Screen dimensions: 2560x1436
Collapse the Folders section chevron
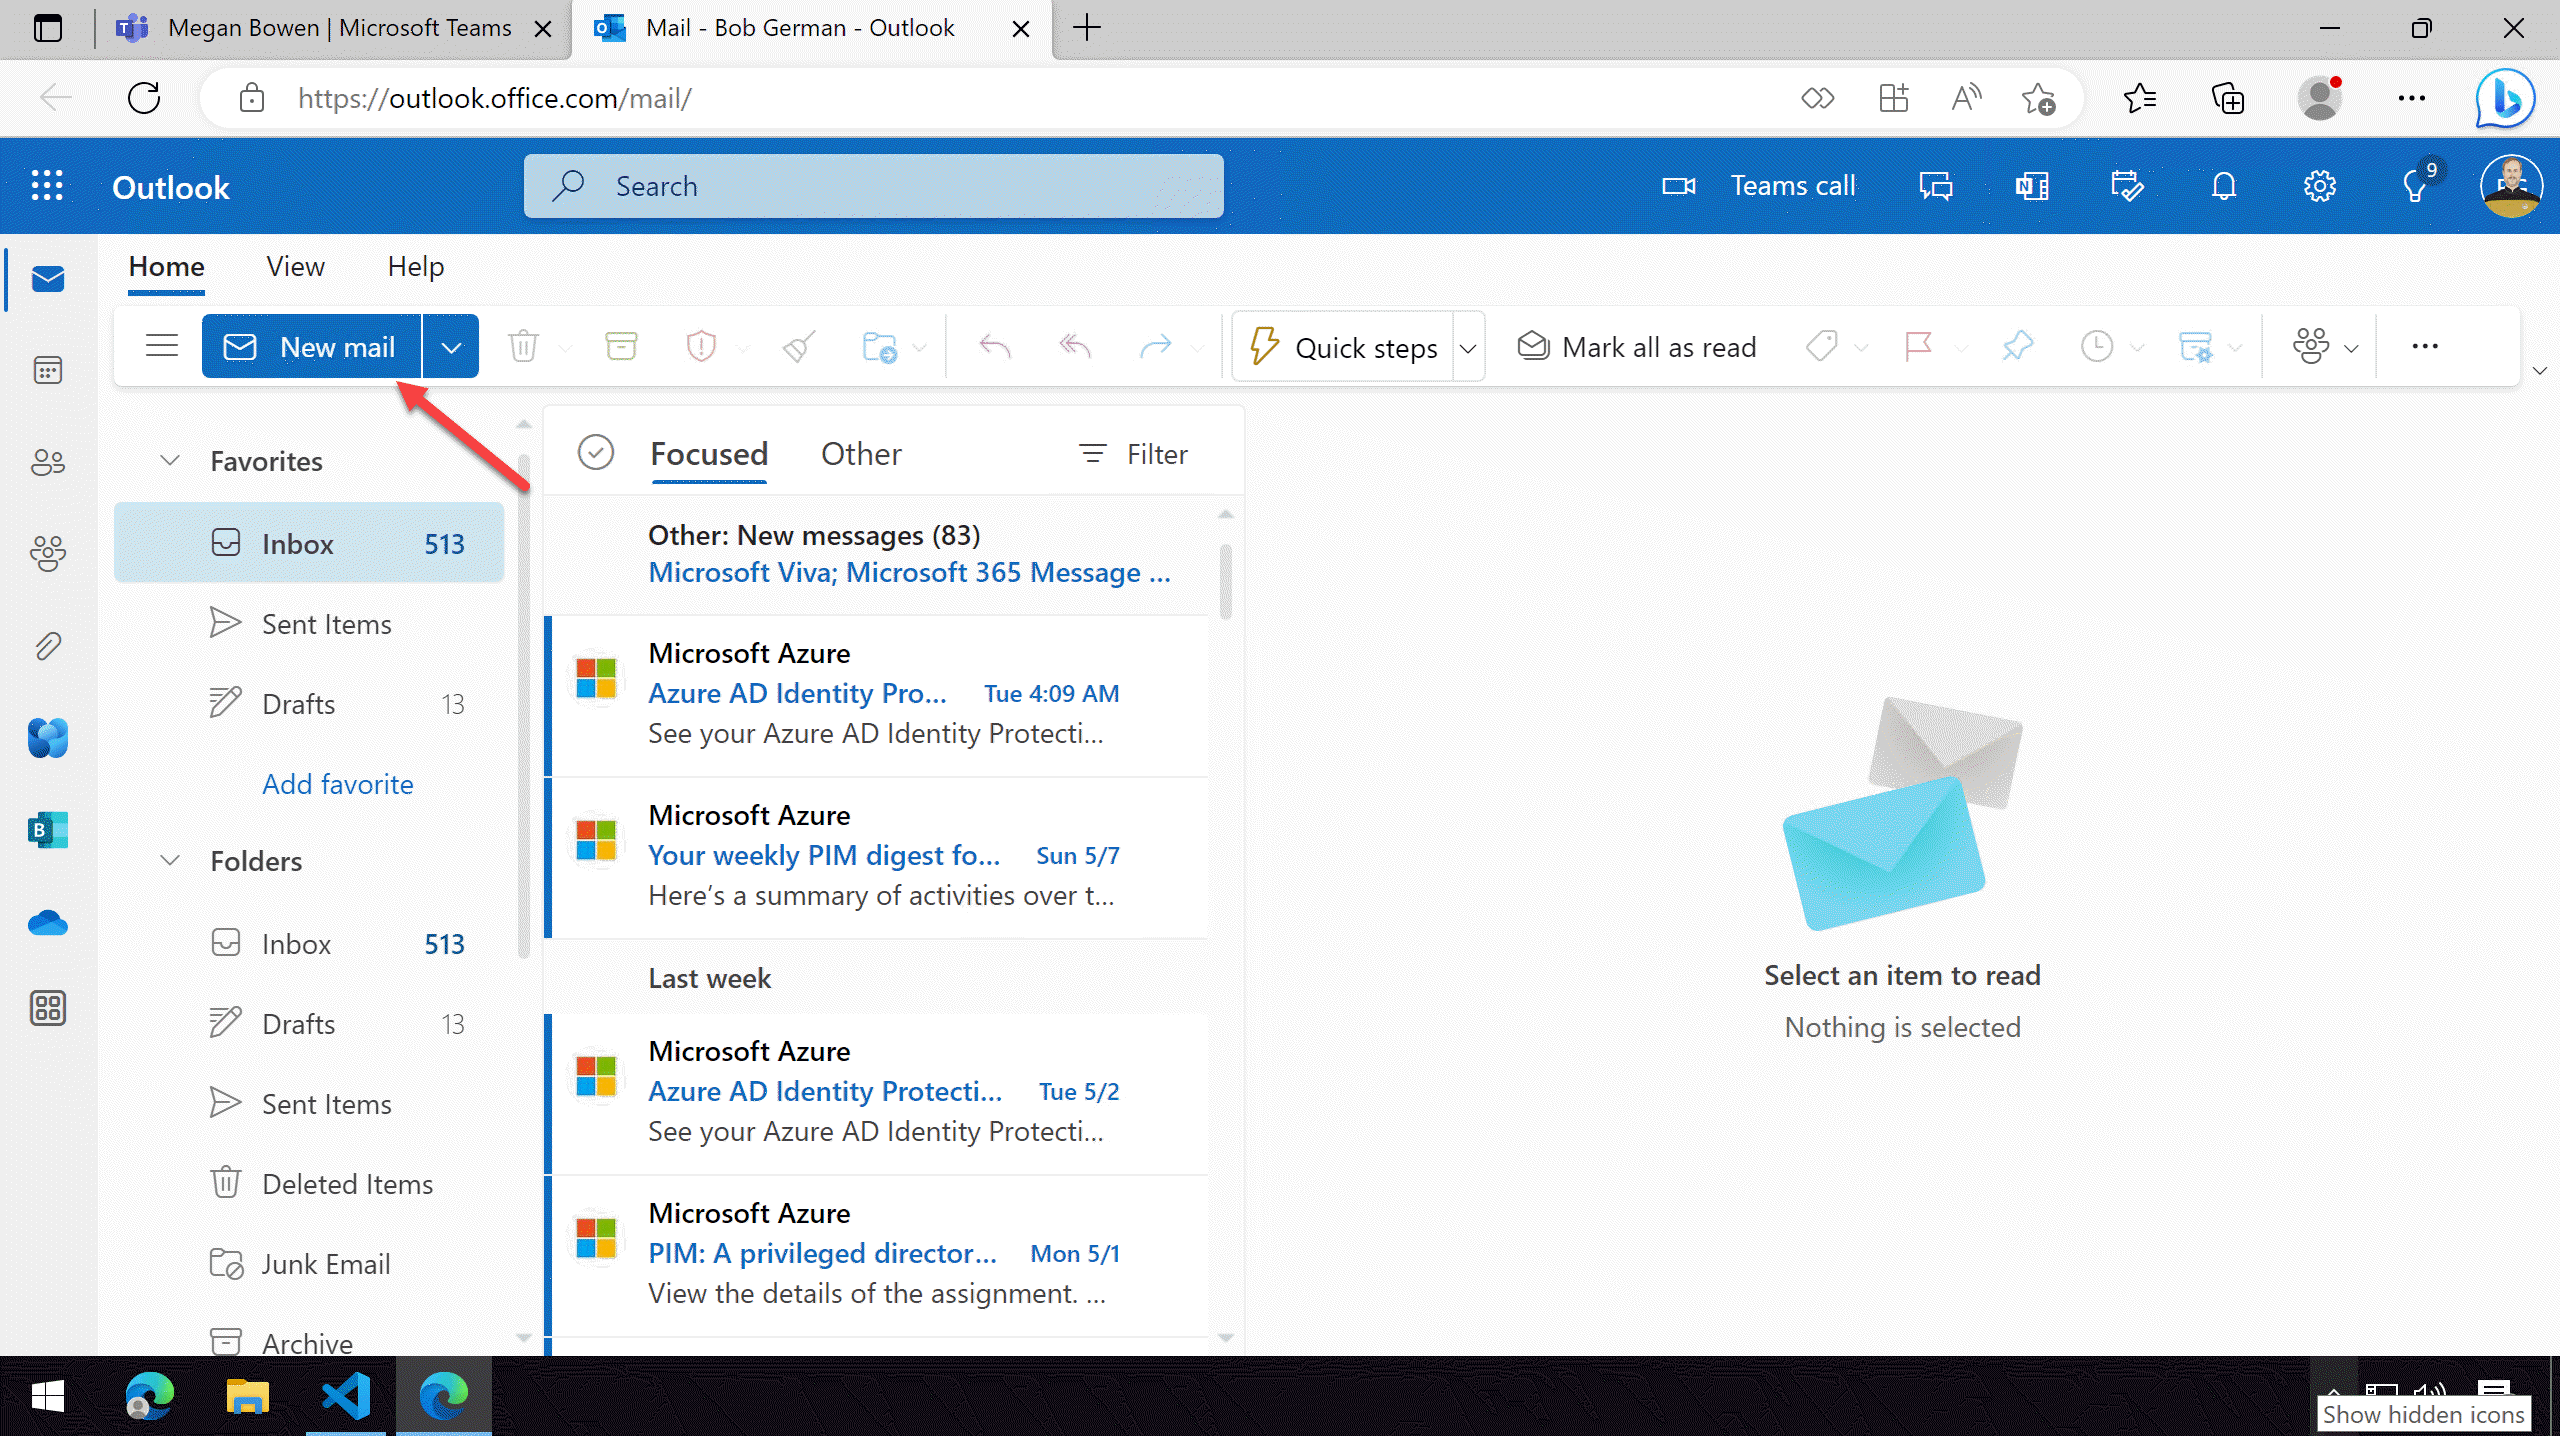click(170, 860)
